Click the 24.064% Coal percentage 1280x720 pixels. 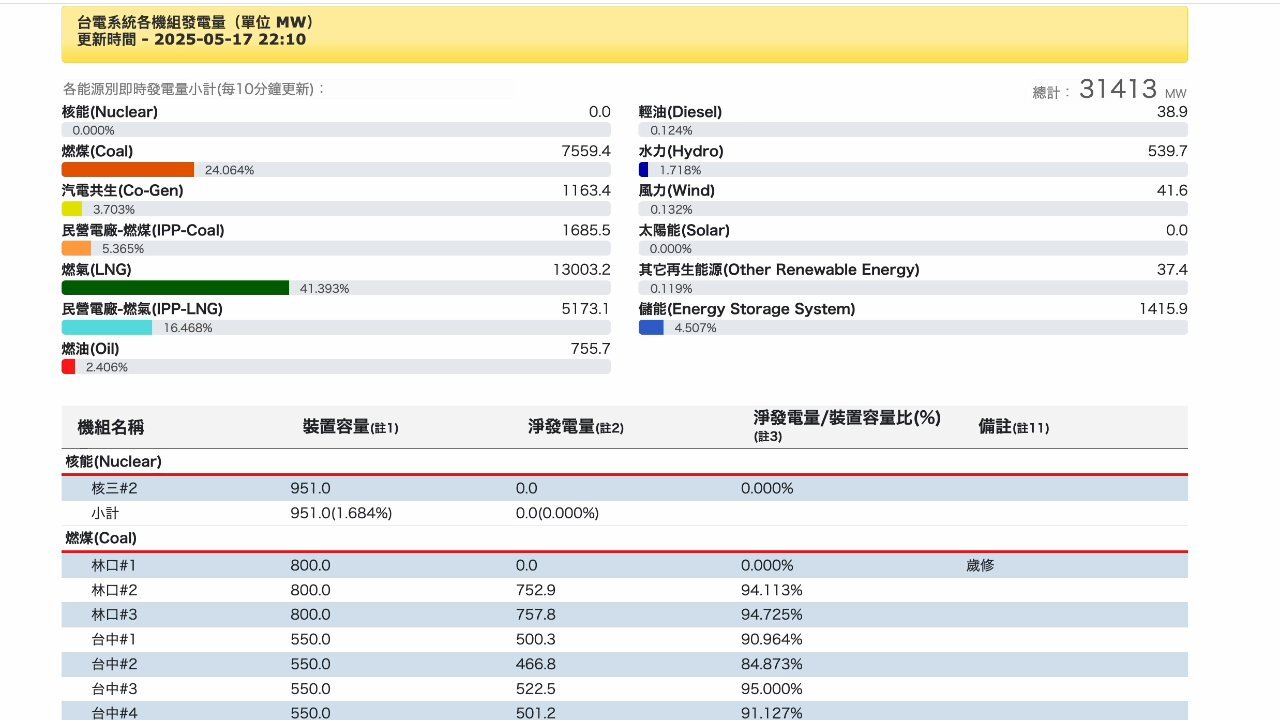(x=230, y=170)
